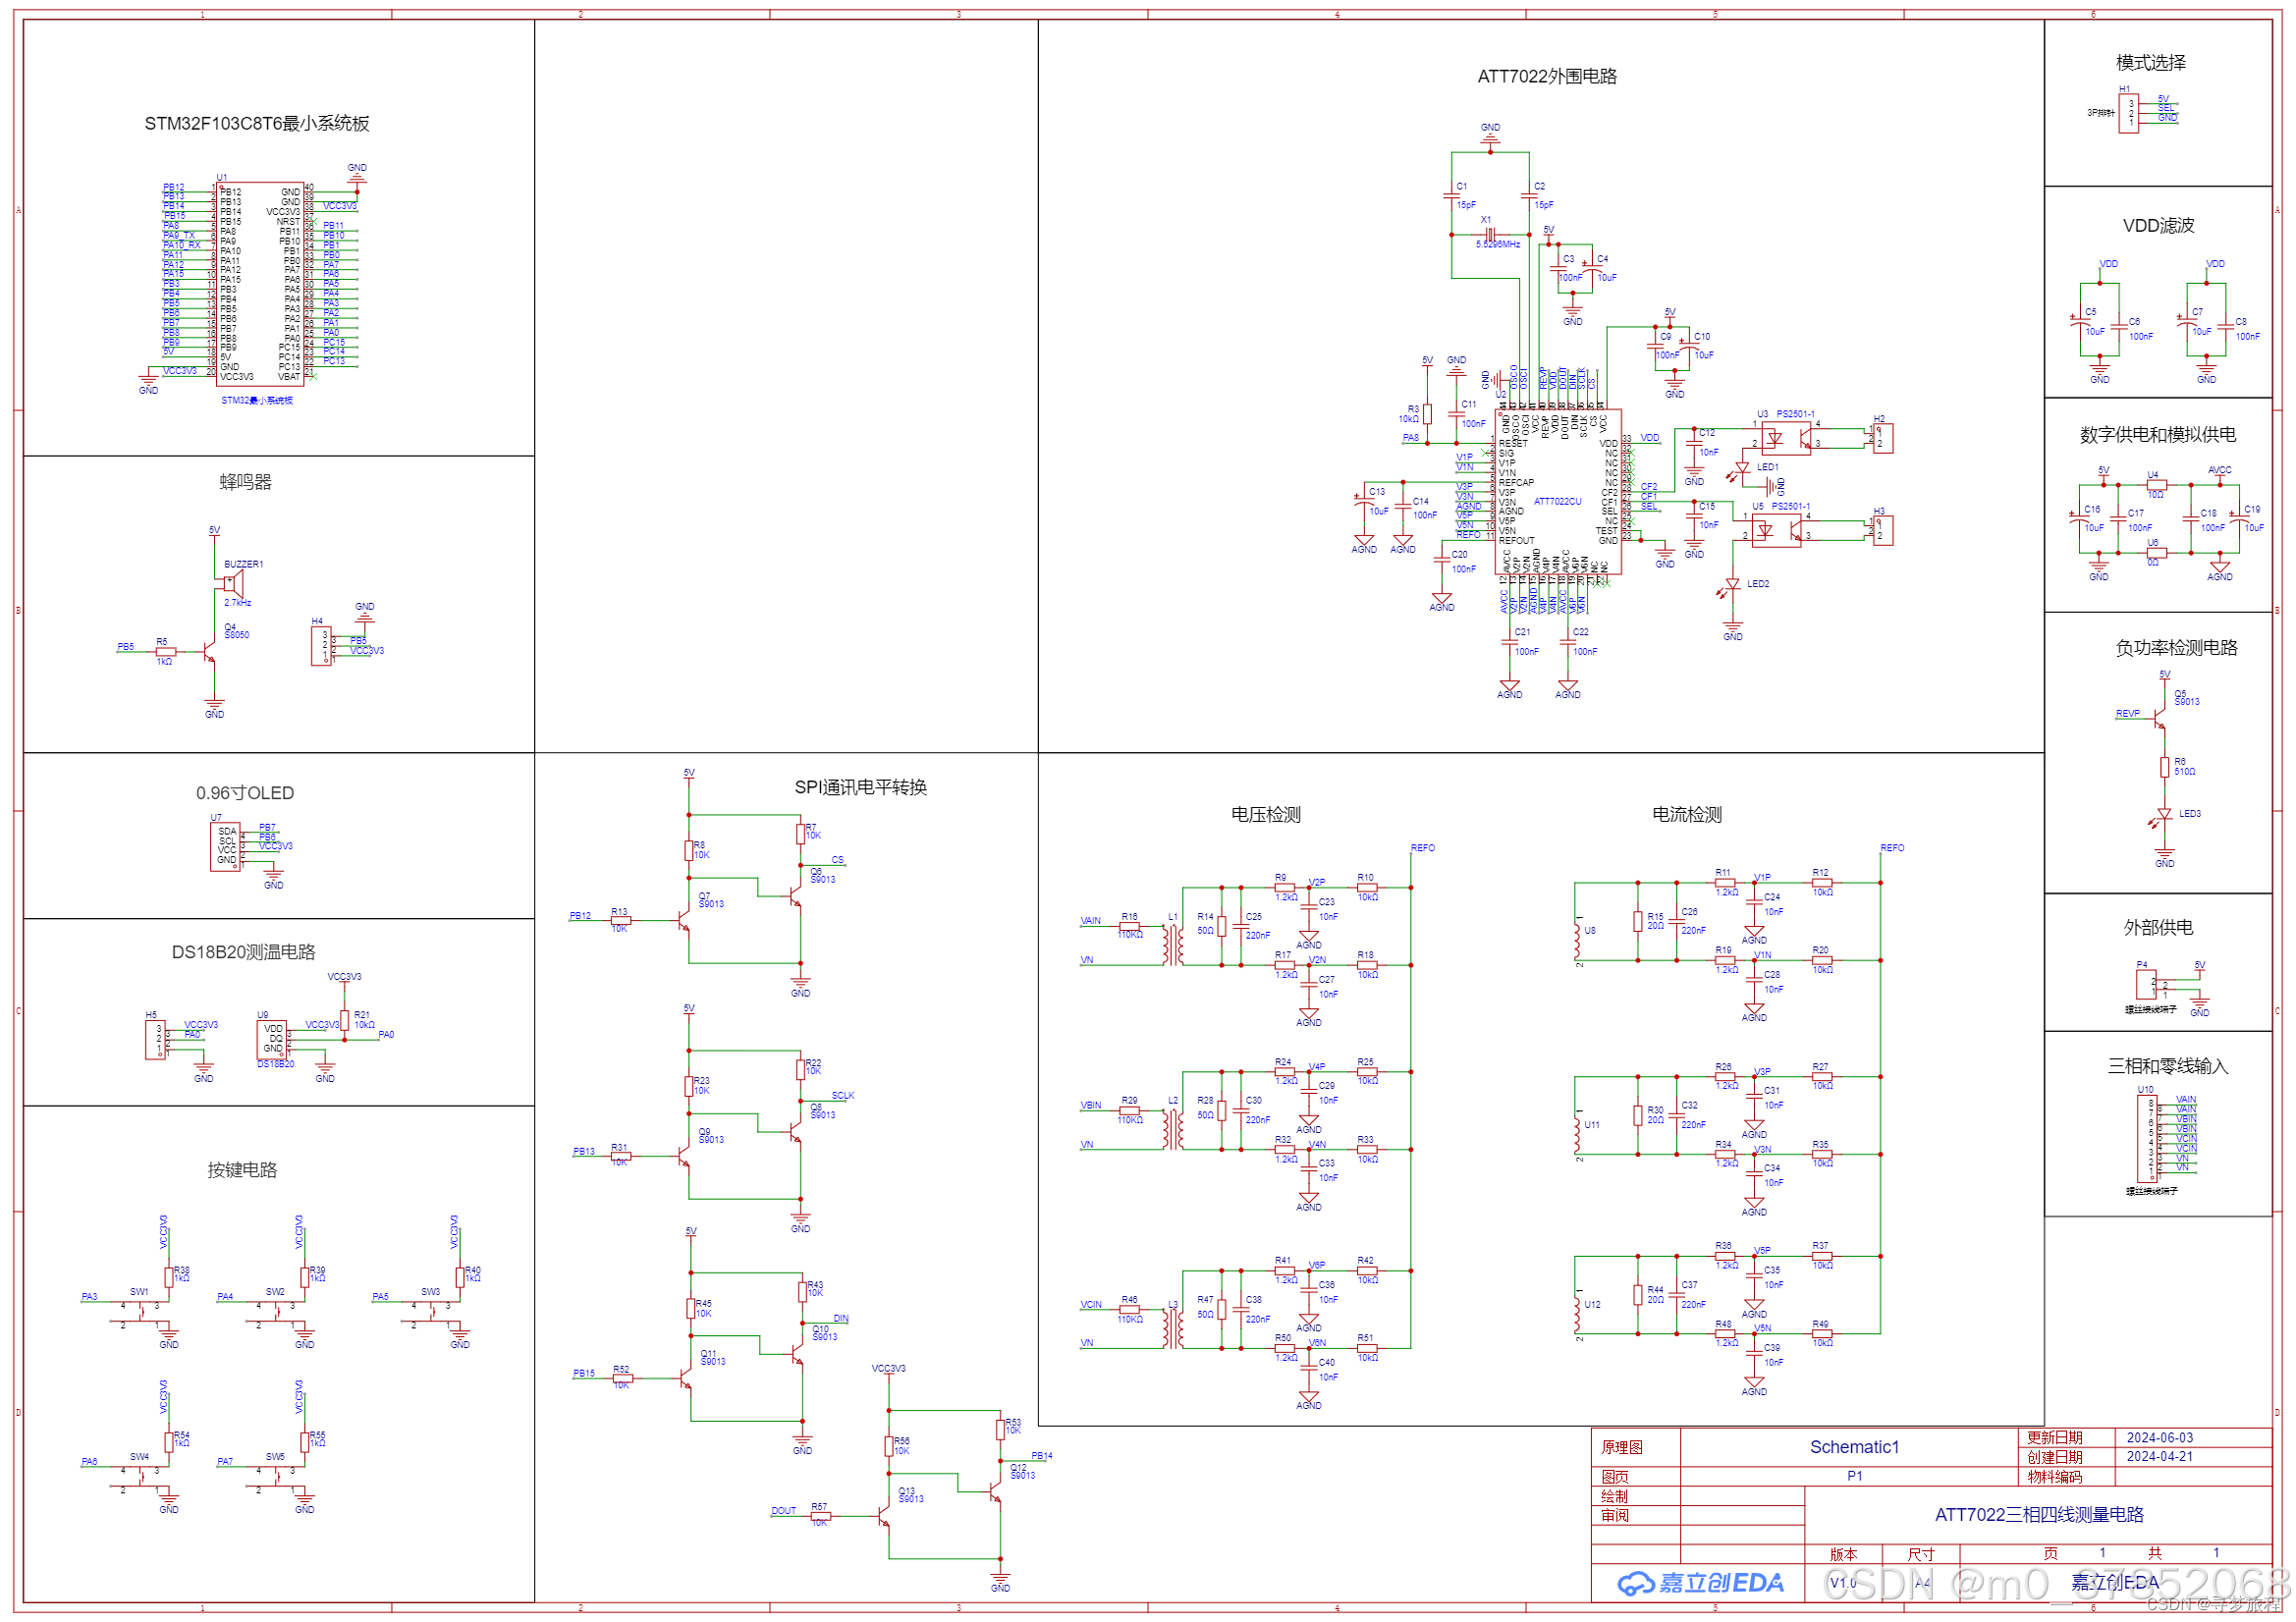Select the ATT7022外围电路 section heading
The height and width of the screenshot is (1622, 2296).
tap(1546, 77)
